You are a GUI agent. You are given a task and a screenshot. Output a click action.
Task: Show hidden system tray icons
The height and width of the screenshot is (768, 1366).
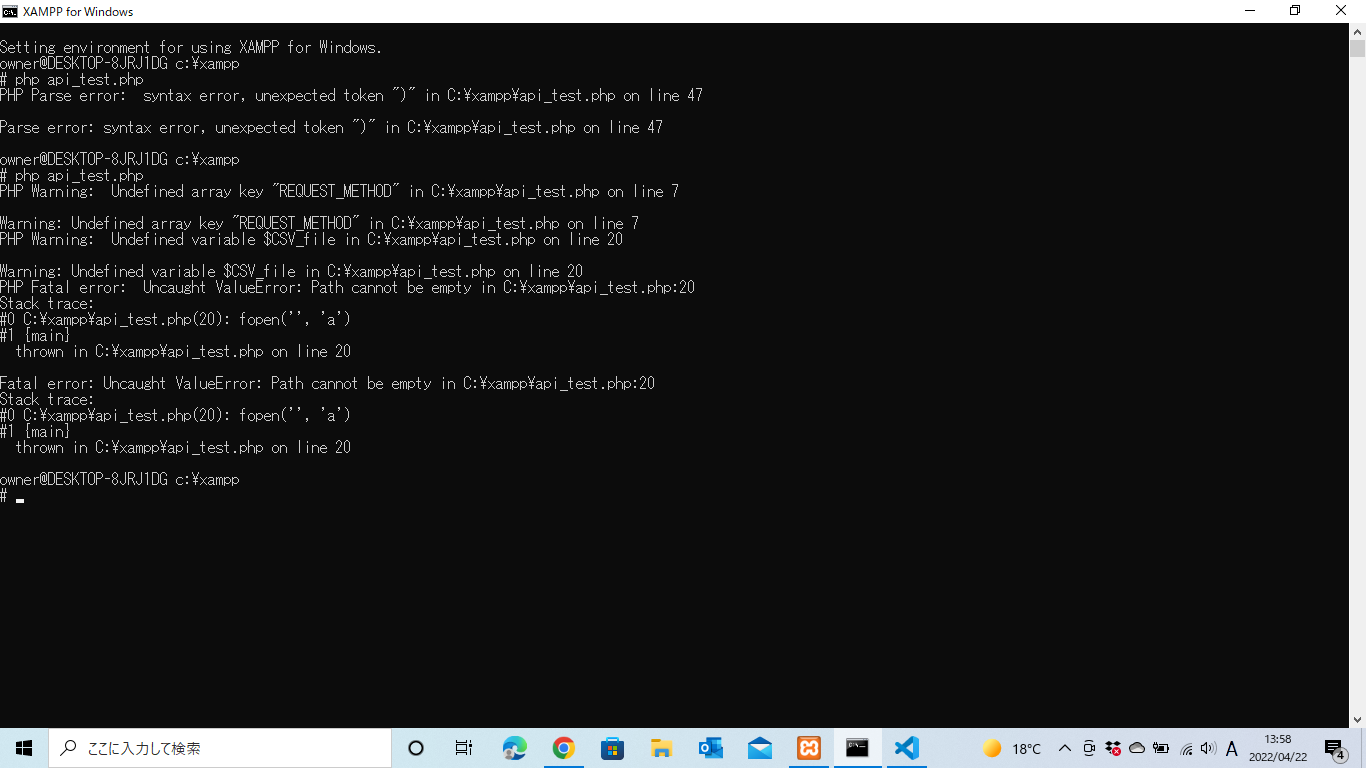(1065, 748)
